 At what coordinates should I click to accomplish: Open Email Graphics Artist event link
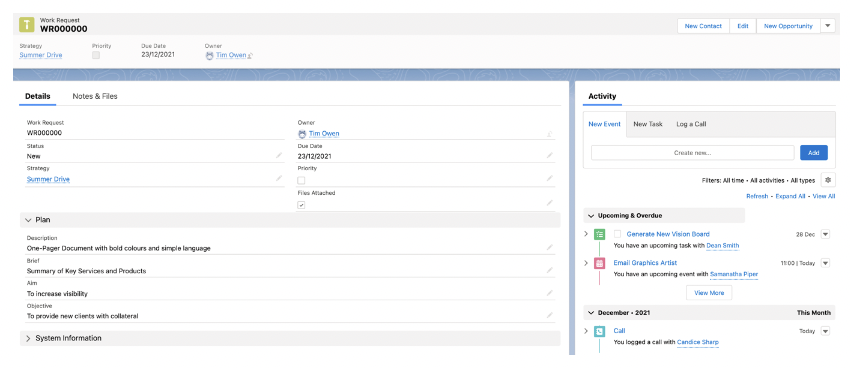pos(645,263)
